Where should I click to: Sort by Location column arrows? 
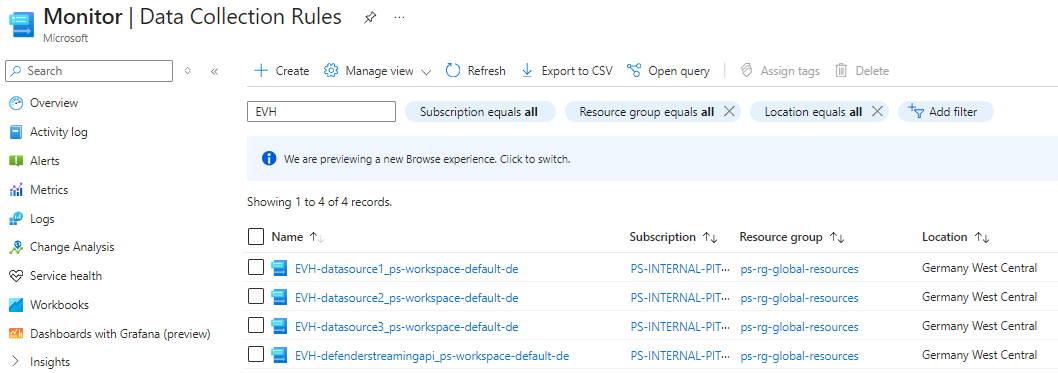(982, 237)
